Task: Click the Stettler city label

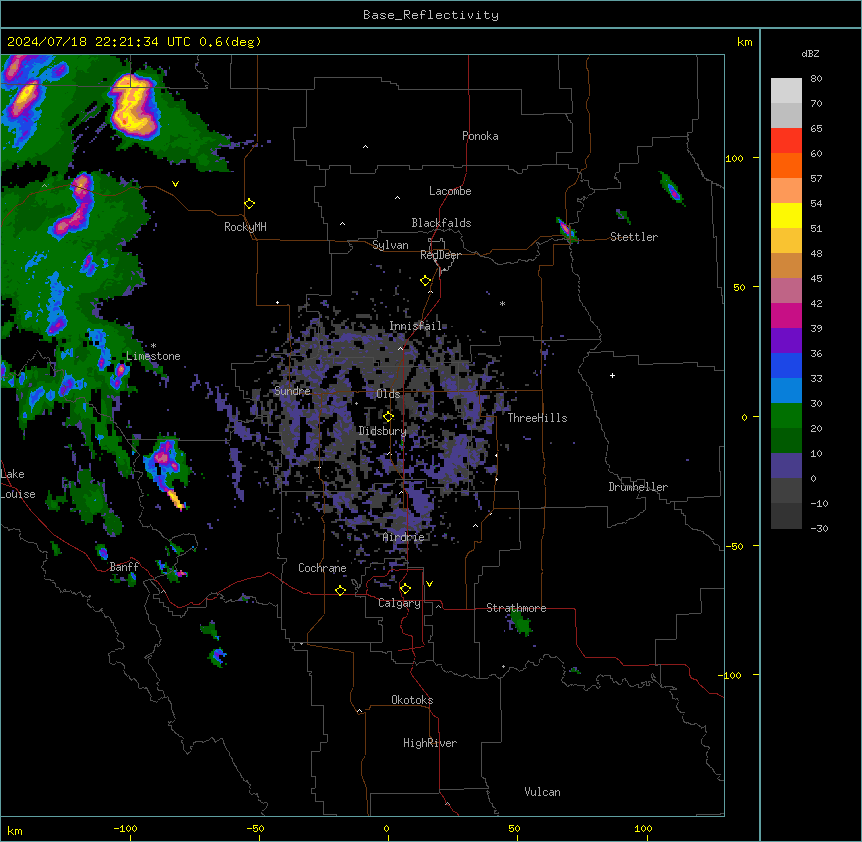Action: [x=634, y=237]
